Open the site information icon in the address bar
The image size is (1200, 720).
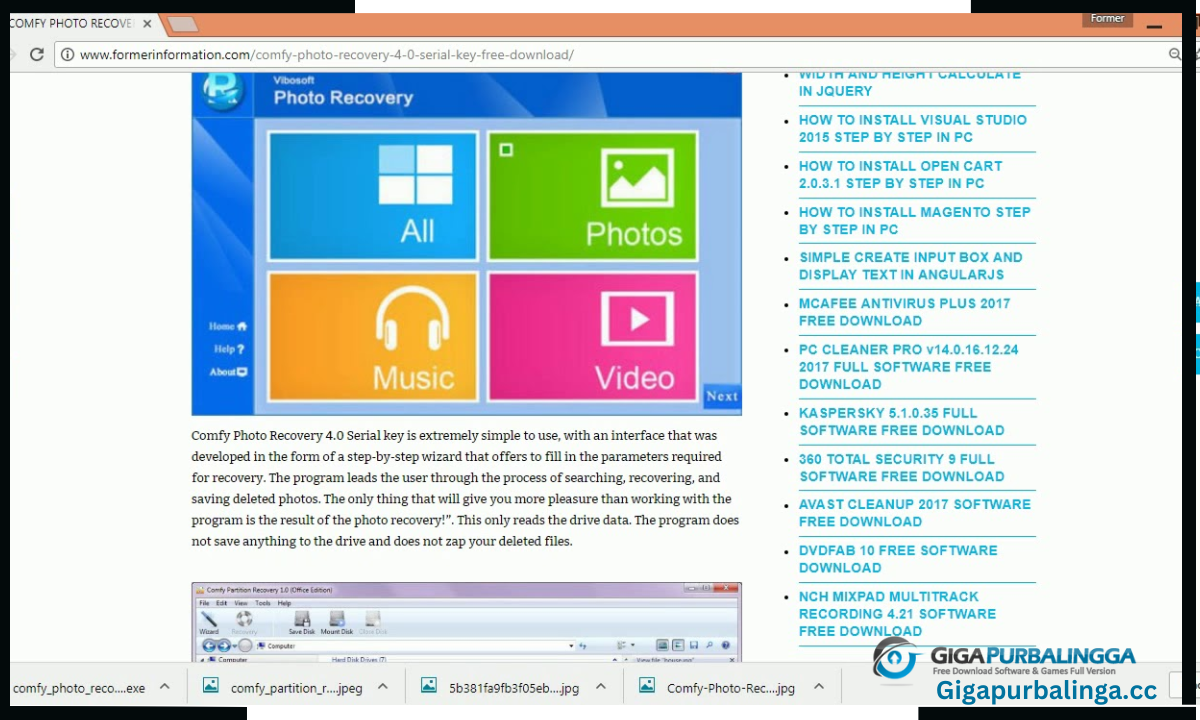(67, 55)
